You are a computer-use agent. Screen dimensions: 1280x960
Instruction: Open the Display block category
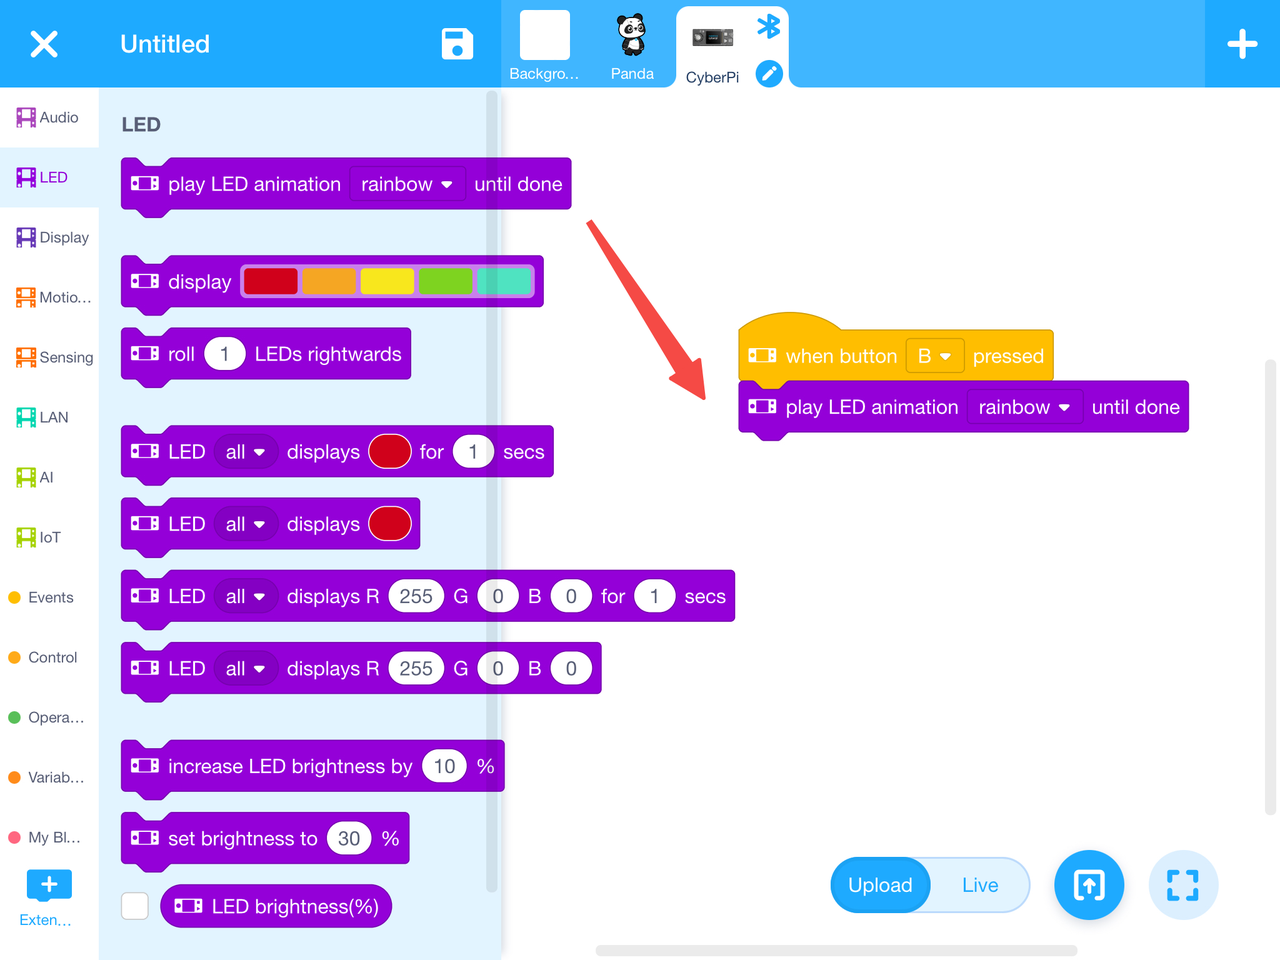(x=52, y=237)
